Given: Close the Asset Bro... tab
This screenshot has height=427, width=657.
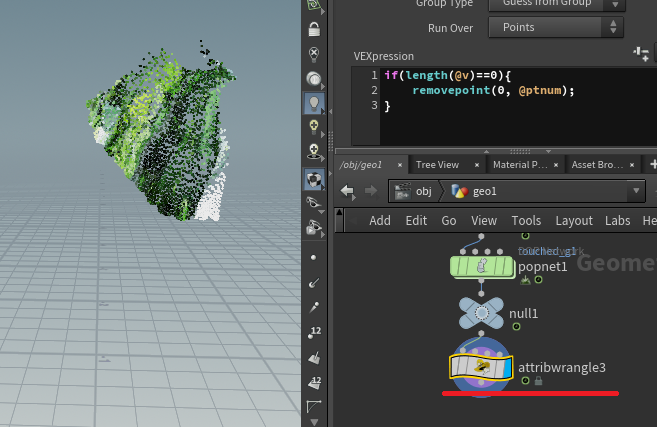Looking at the screenshot, I should click(x=632, y=165).
